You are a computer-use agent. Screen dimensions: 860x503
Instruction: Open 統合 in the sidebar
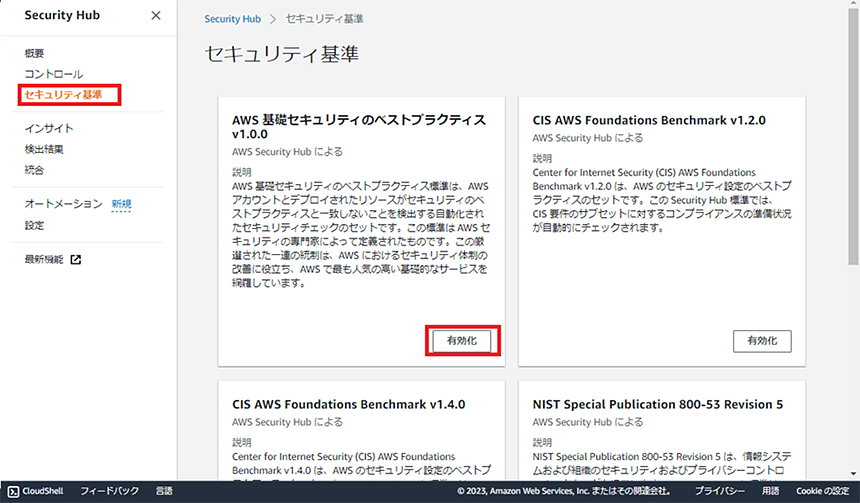coord(34,170)
